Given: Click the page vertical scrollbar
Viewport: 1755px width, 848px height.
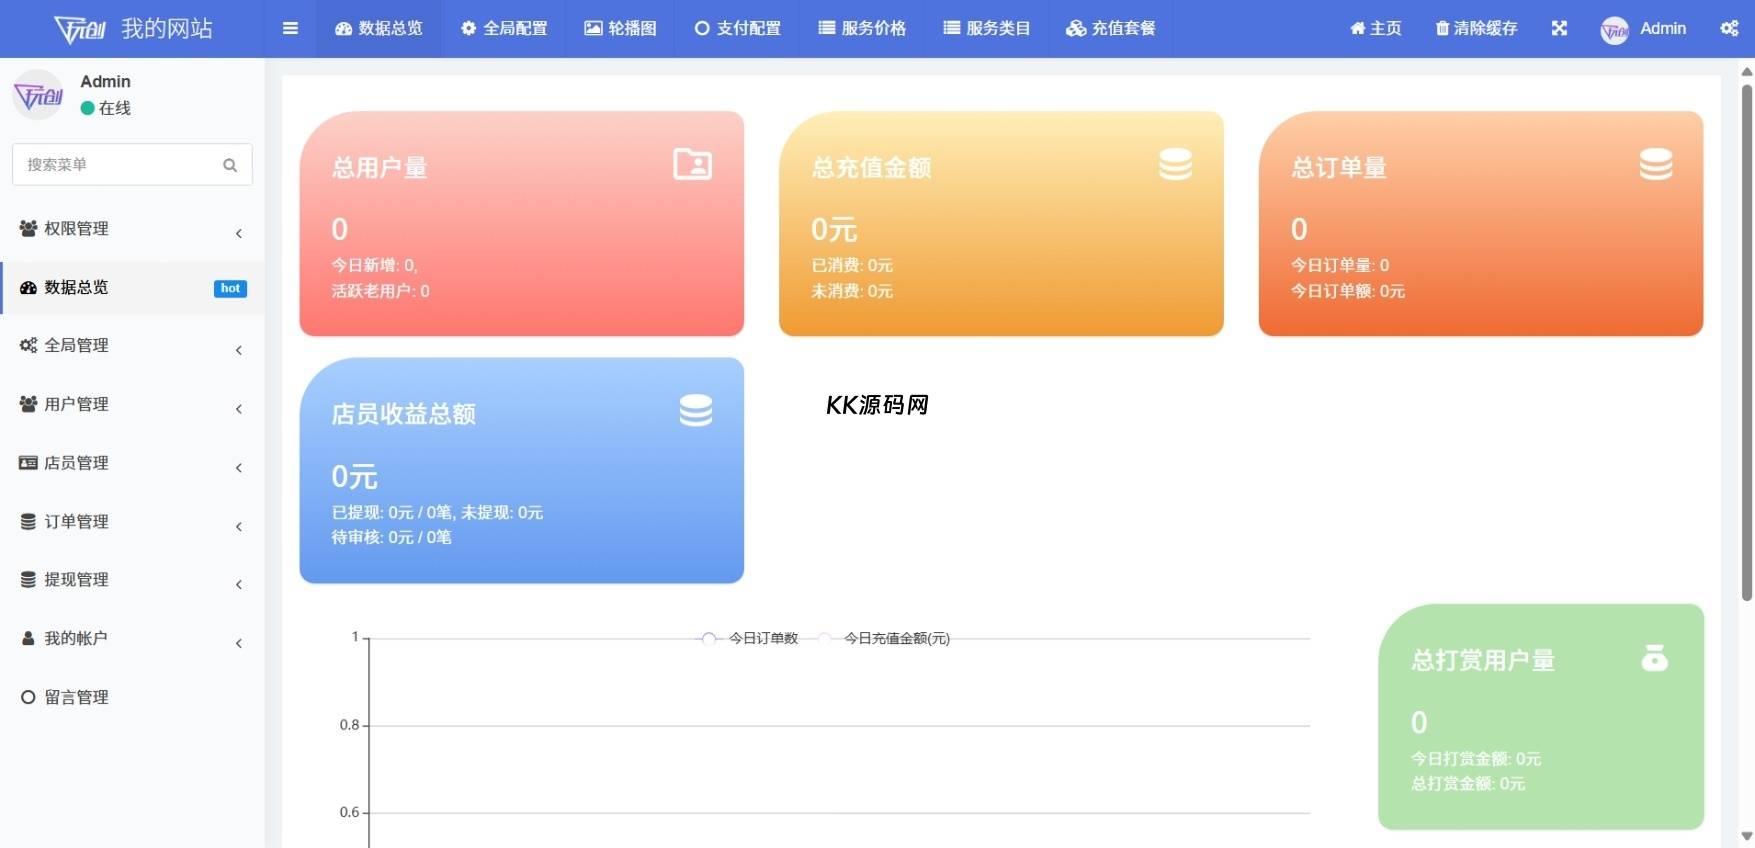Looking at the screenshot, I should (1746, 340).
